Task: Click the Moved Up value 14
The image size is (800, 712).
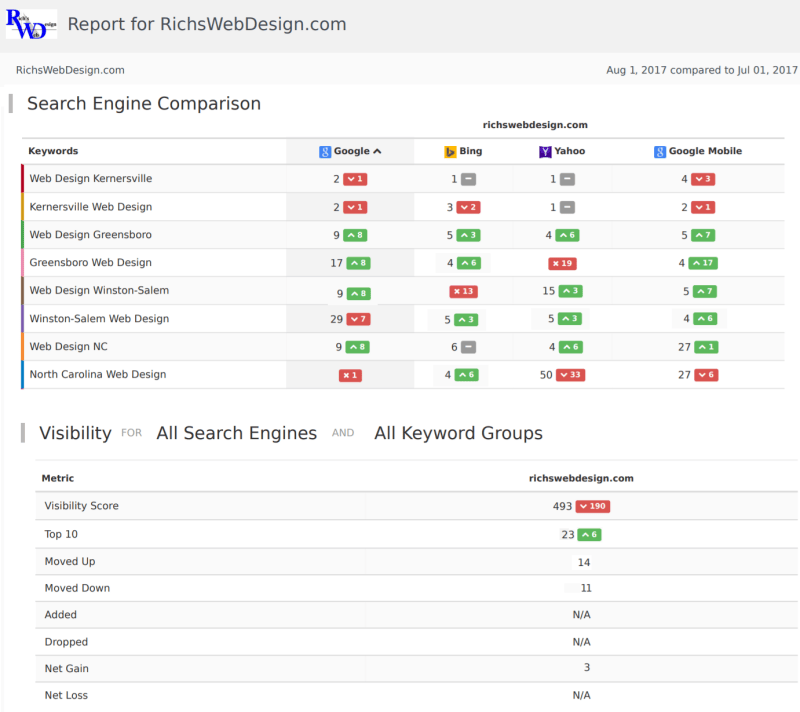Action: [584, 562]
